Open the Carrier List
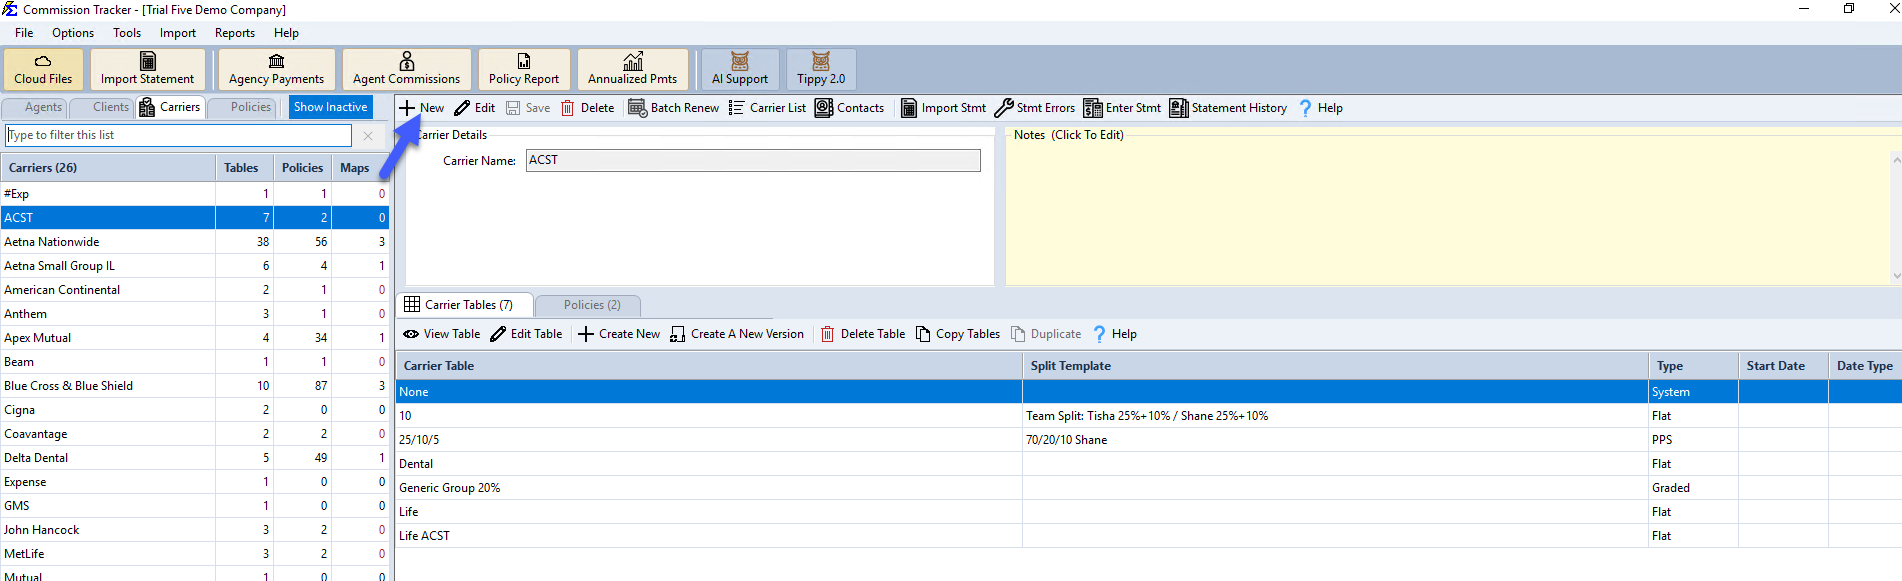This screenshot has width=1902, height=581. pos(767,108)
